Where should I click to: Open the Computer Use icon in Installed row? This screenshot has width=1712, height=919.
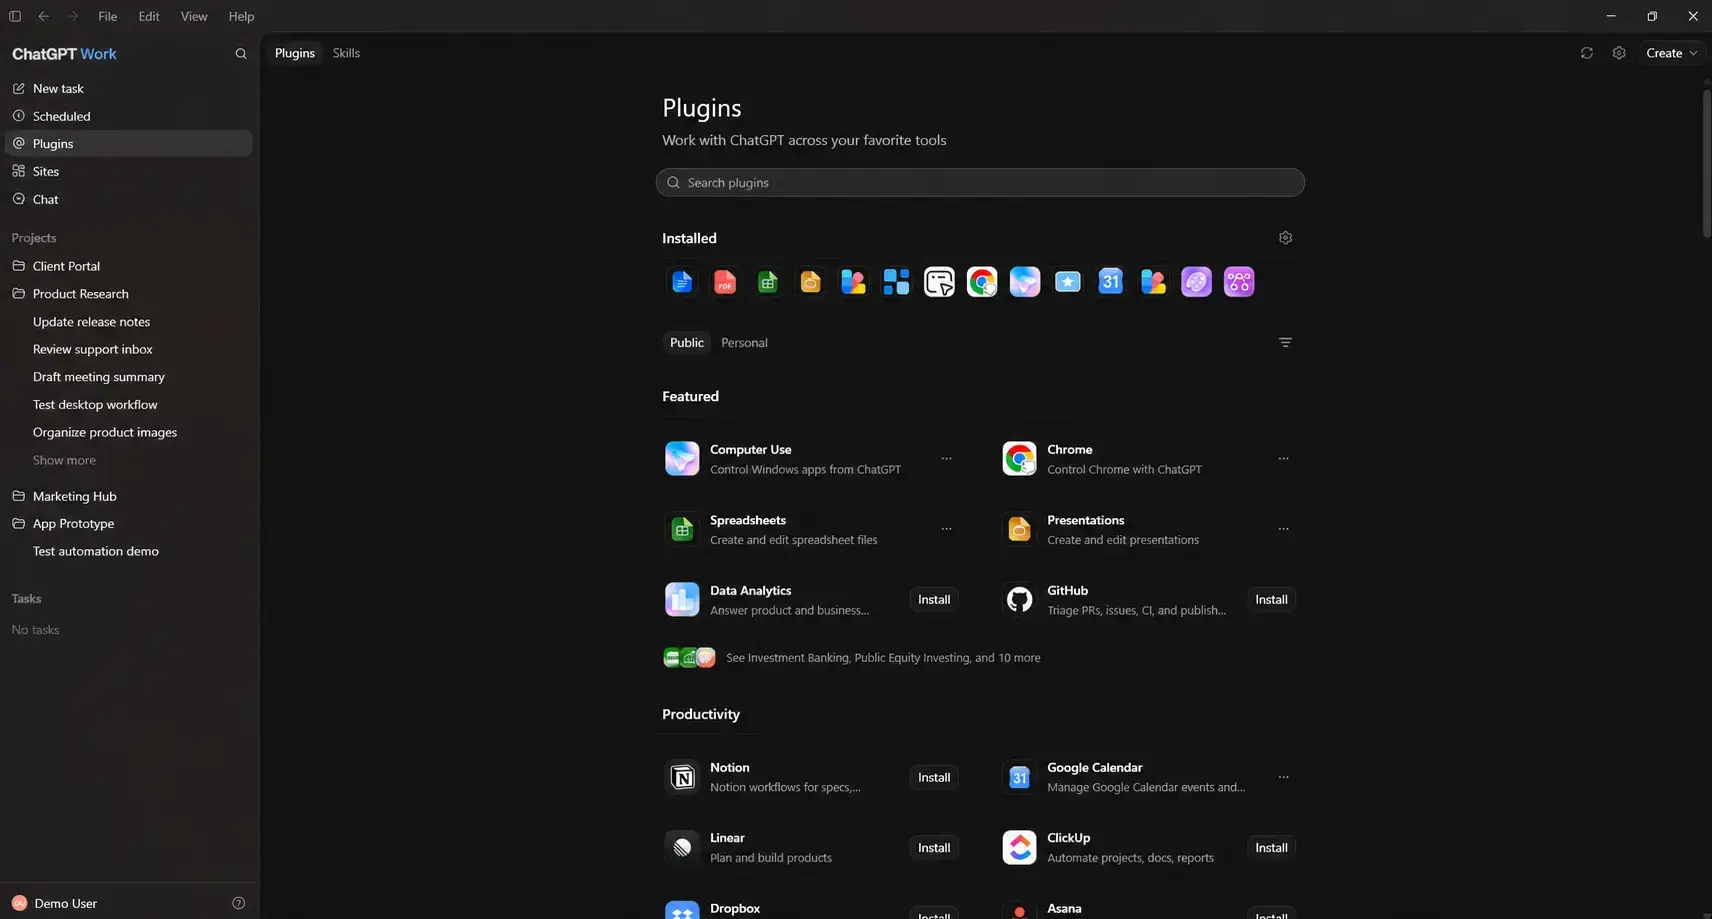coord(1025,282)
